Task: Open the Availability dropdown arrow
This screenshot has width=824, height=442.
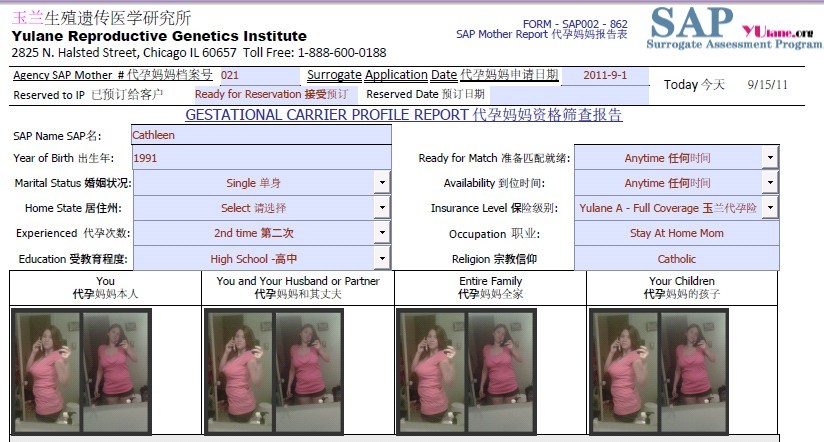Action: point(770,183)
